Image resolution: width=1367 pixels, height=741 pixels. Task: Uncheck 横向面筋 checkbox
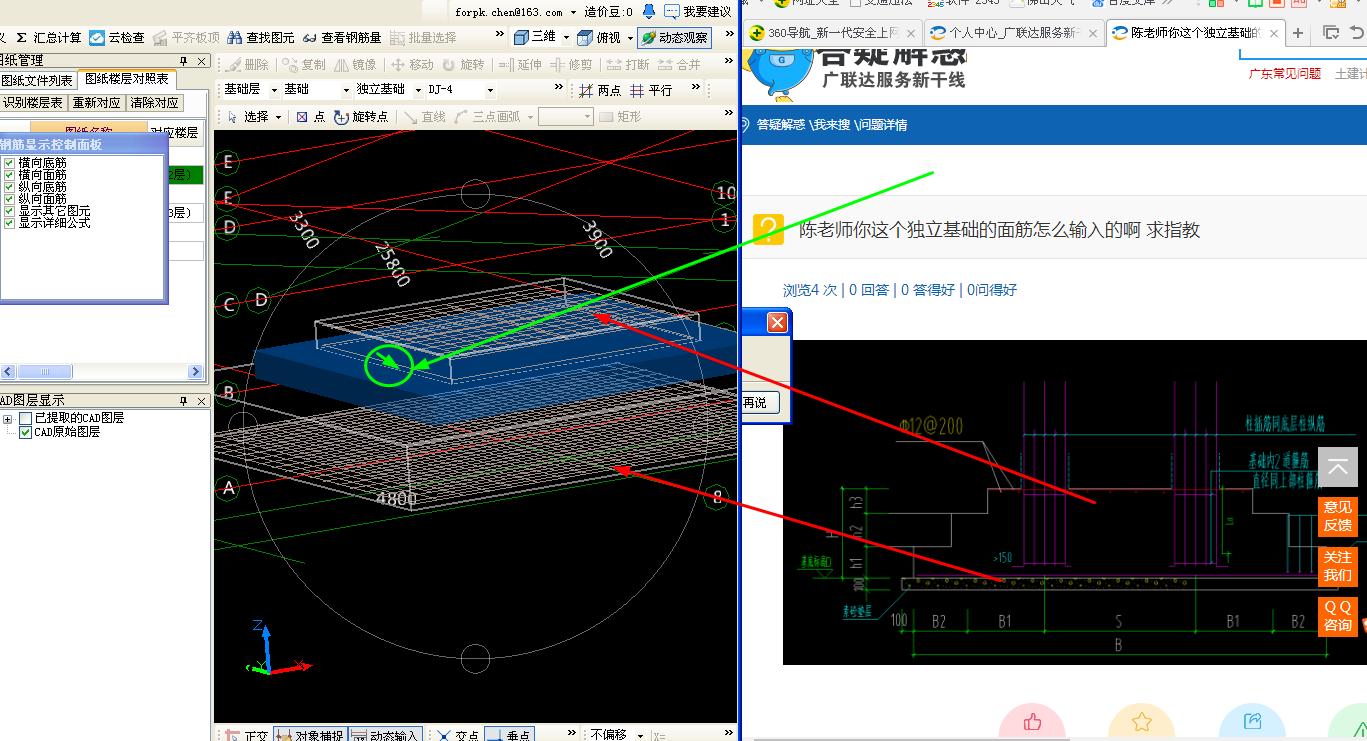(x=9, y=174)
